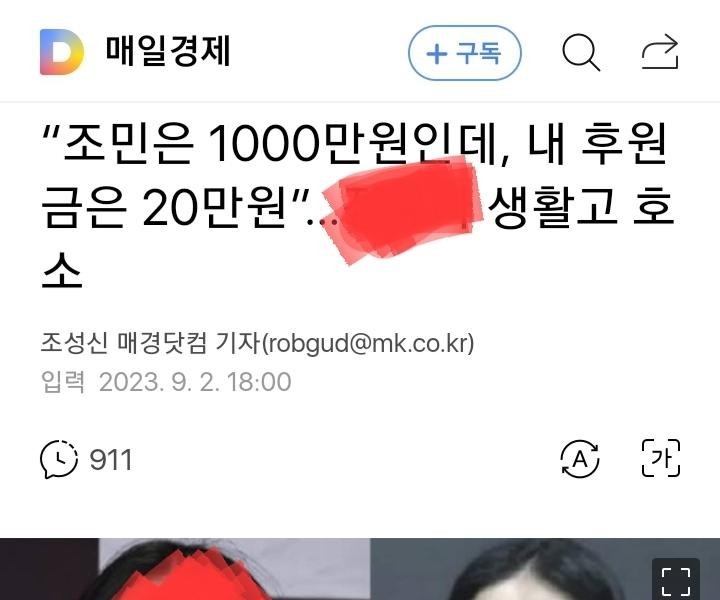Open the left article photo
The image size is (720, 600).
click(x=185, y=569)
